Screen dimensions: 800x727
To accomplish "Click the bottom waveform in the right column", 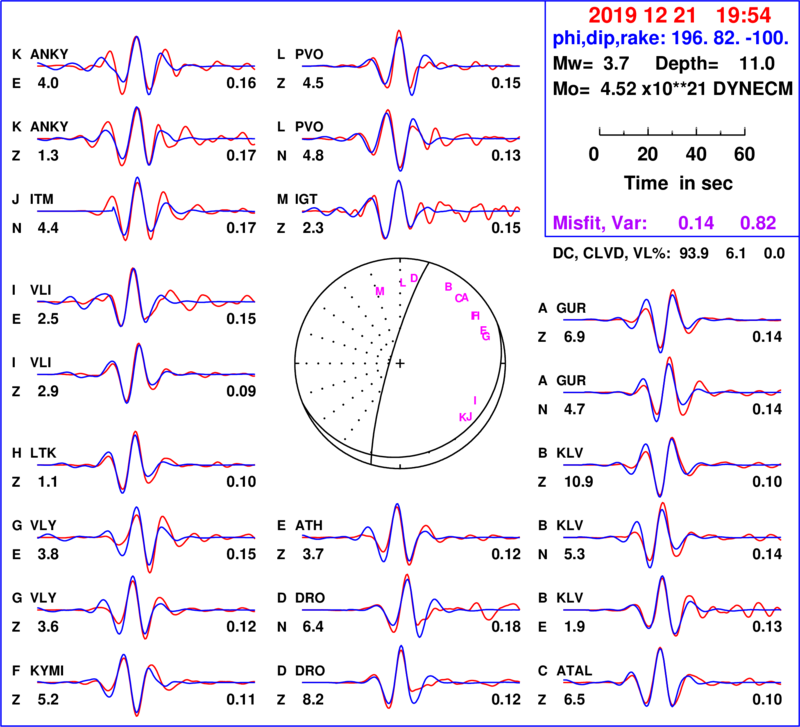I will (x=670, y=682).
